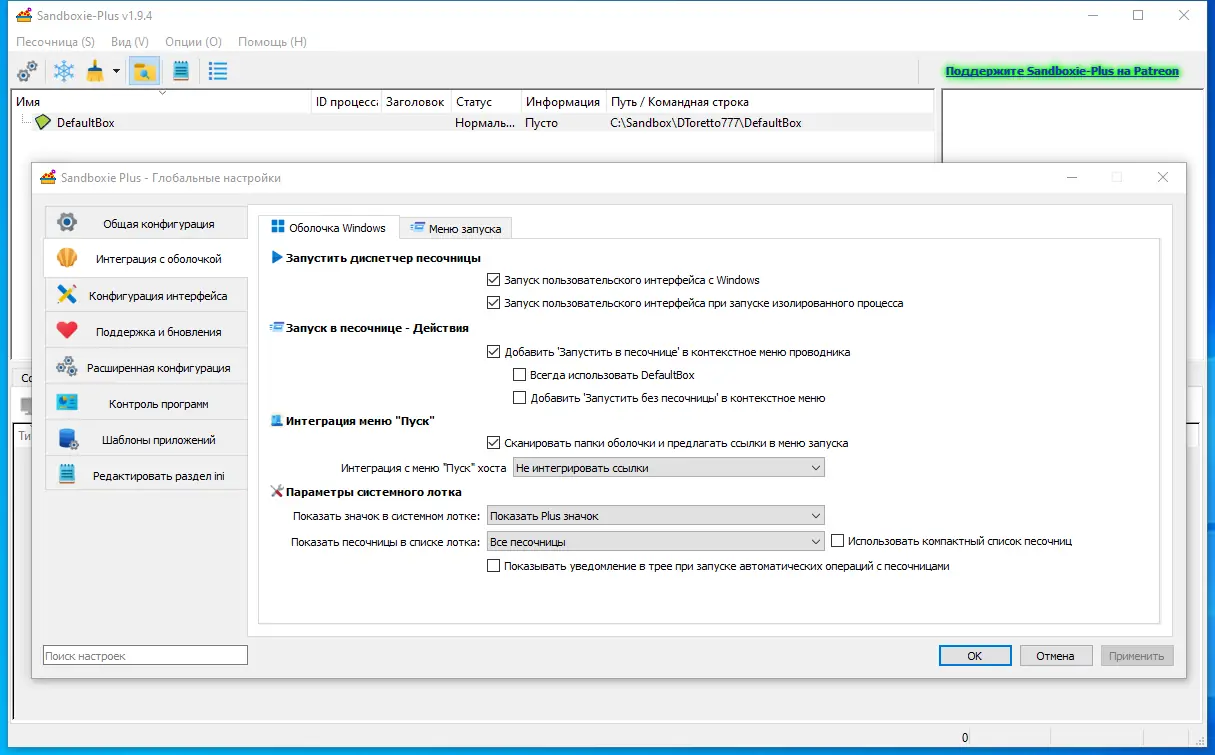This screenshot has height=755, width=1215.
Task: Select Общая конфигурация in settings sidebar
Action: click(146, 223)
